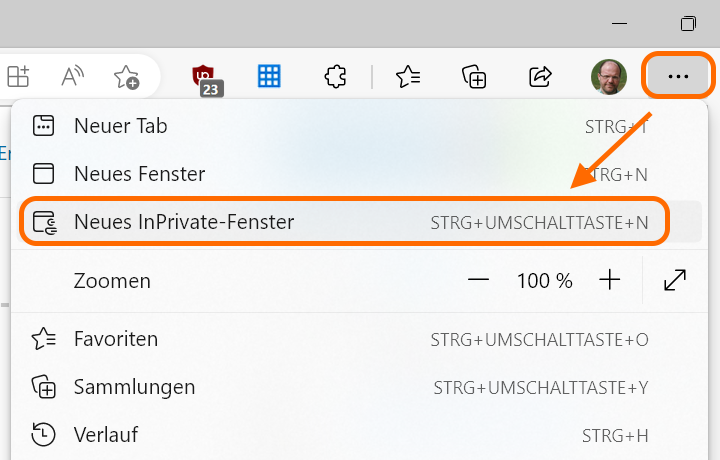Enter full screen via zoom arrows icon

coord(675,281)
